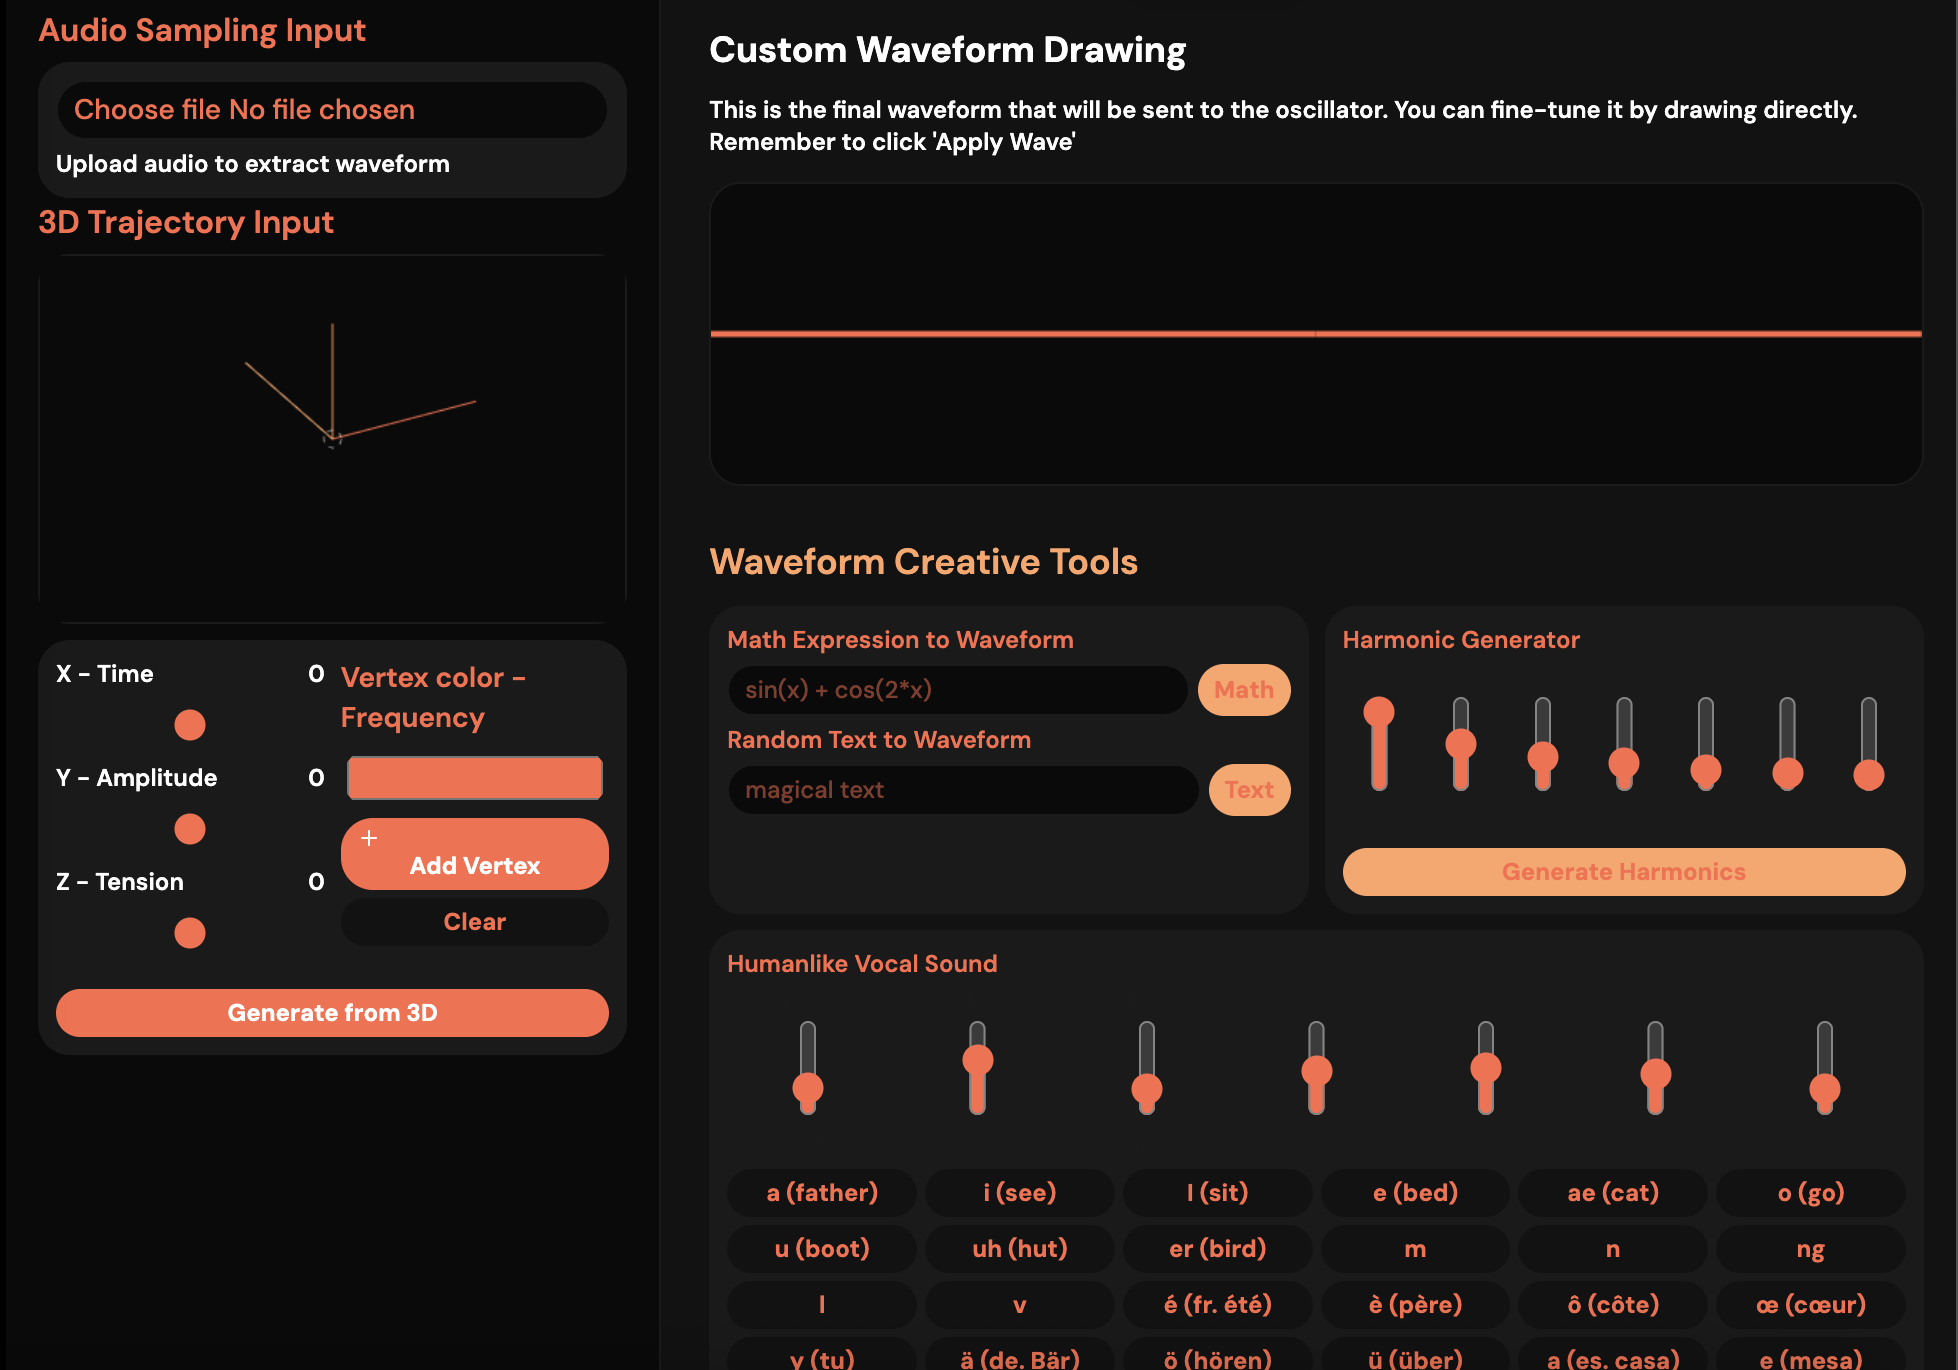The width and height of the screenshot is (1958, 1370).
Task: Select the 'er (bird)' vocal sound
Action: click(x=1216, y=1248)
